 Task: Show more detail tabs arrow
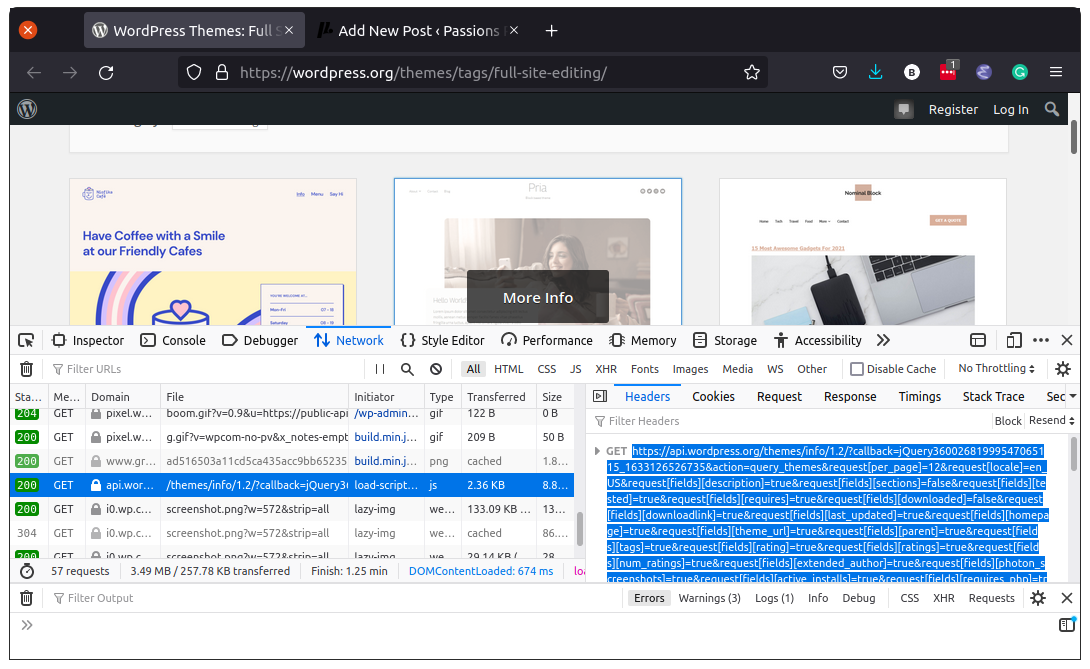point(1073,396)
